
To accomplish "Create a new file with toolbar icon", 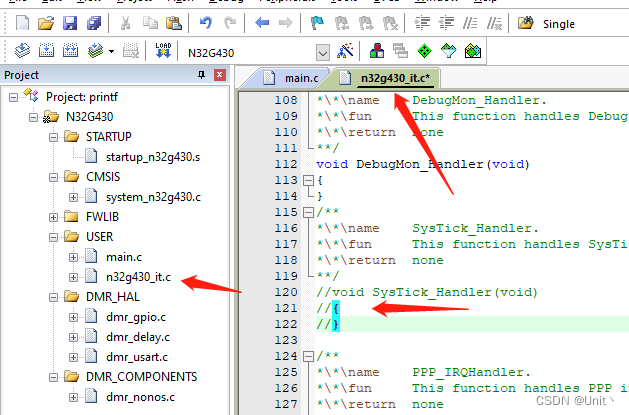I will [x=22, y=23].
